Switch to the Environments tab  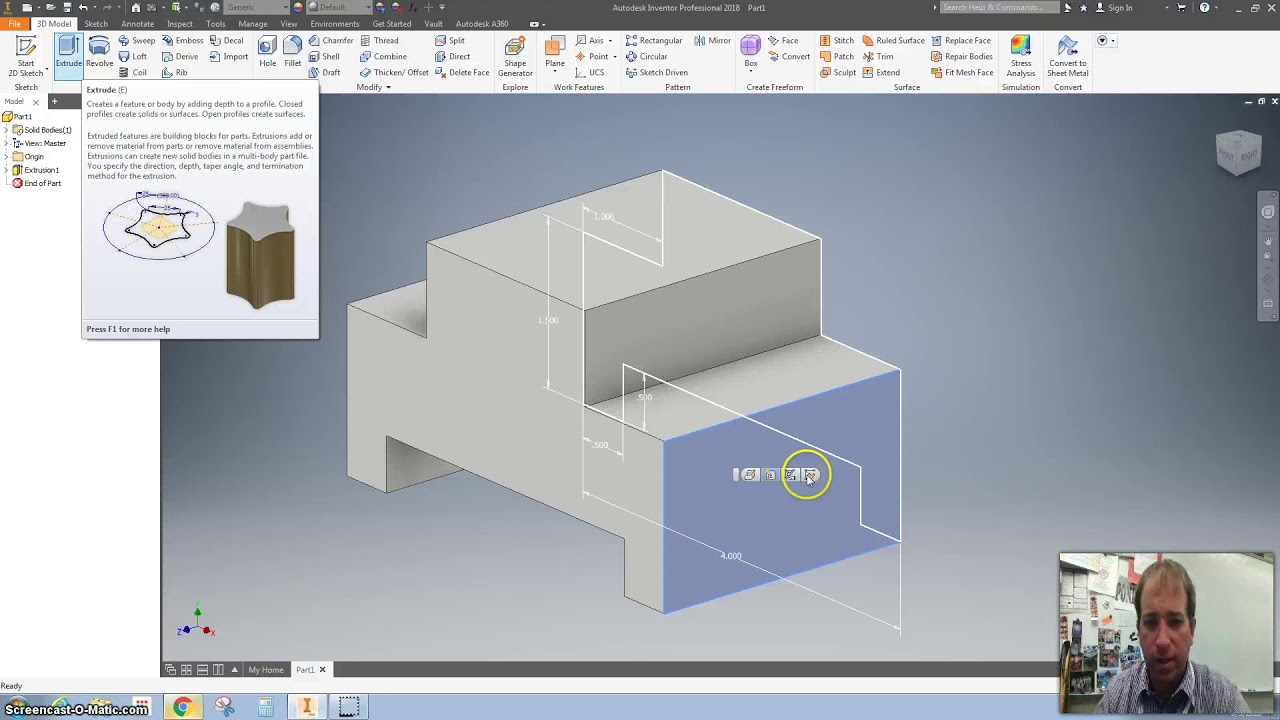point(334,23)
